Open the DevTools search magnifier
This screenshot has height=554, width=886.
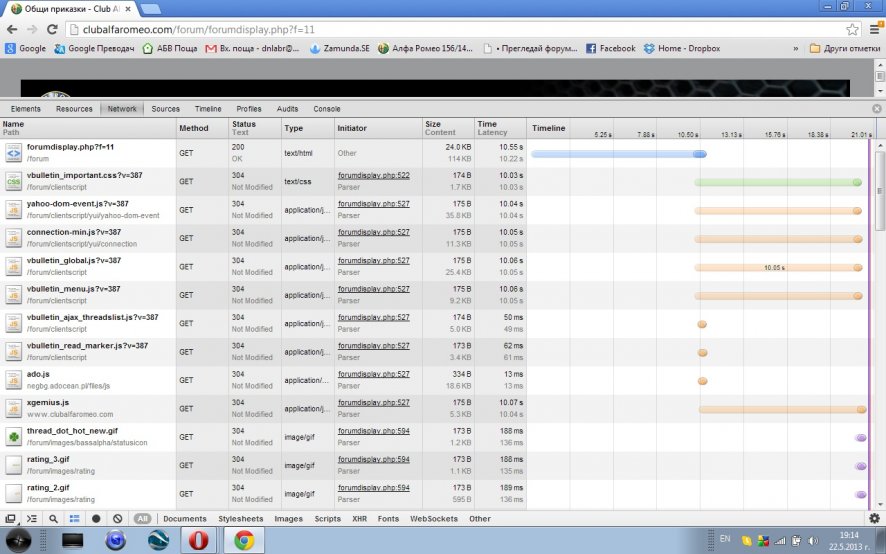pos(53,519)
